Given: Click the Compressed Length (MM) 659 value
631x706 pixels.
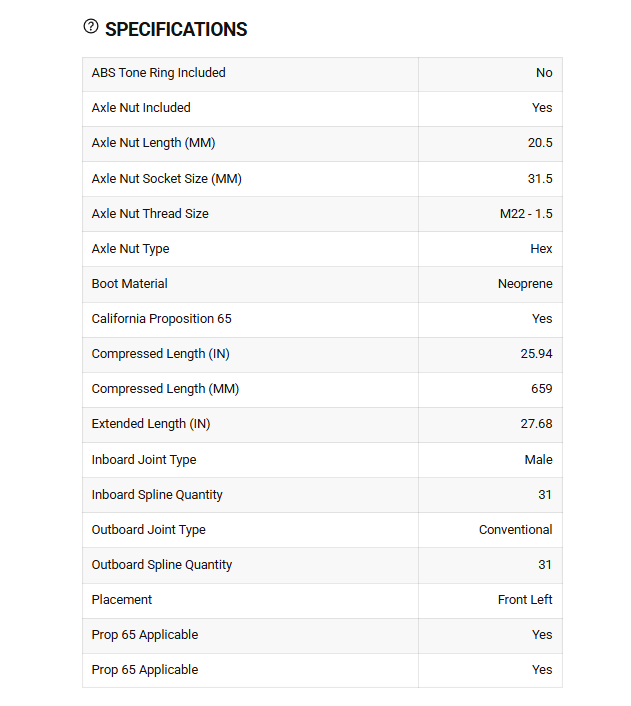Looking at the screenshot, I should tap(541, 389).
